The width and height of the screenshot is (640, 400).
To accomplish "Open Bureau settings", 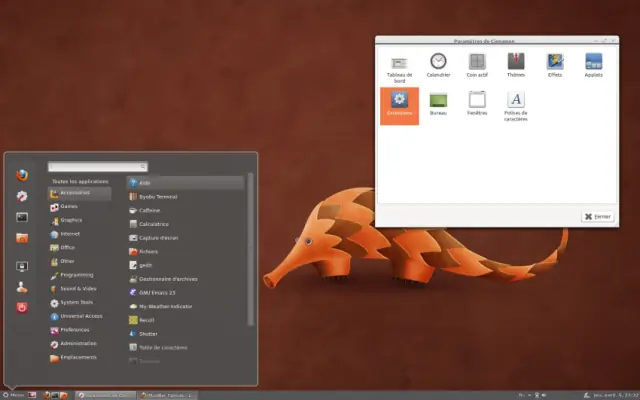I will [x=438, y=104].
